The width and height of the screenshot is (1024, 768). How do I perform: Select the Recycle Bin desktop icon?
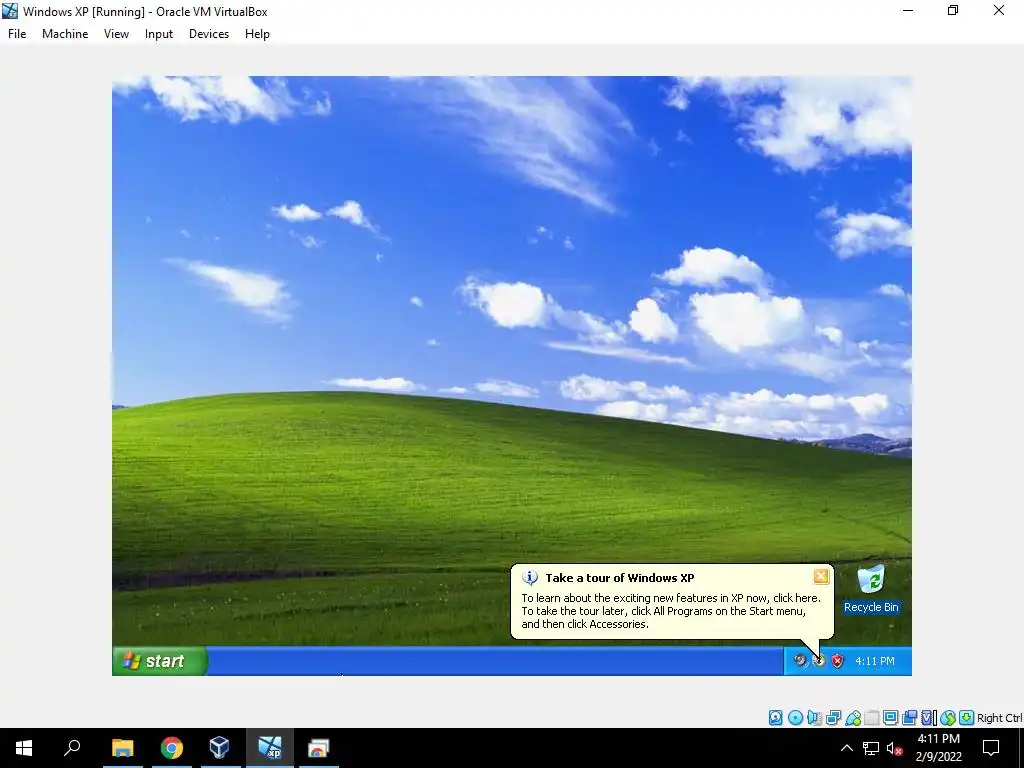coord(871,590)
